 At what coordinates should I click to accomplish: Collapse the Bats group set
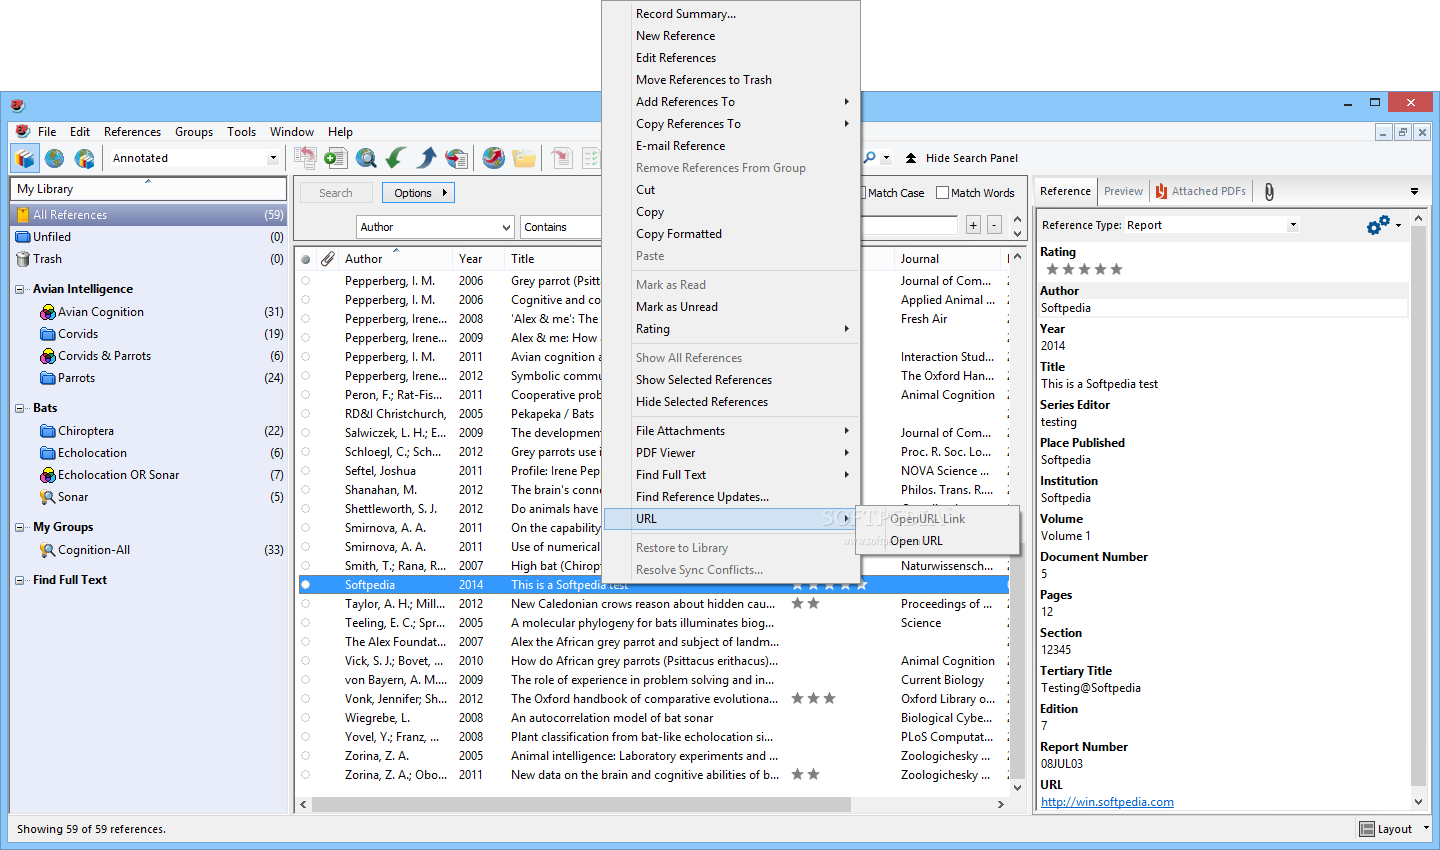[20, 408]
